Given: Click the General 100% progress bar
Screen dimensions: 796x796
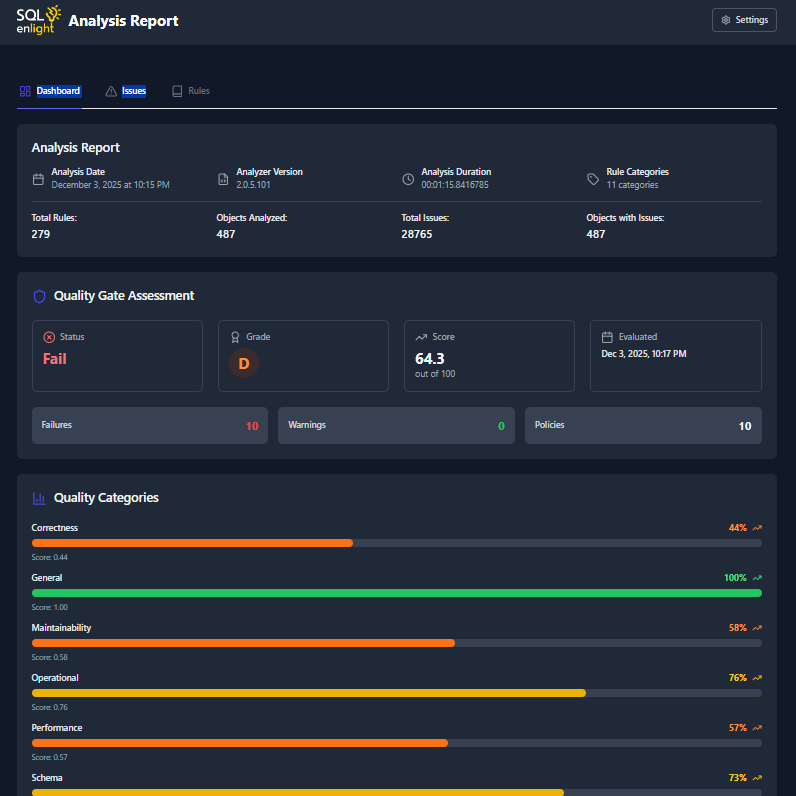Looking at the screenshot, I should click(396, 593).
